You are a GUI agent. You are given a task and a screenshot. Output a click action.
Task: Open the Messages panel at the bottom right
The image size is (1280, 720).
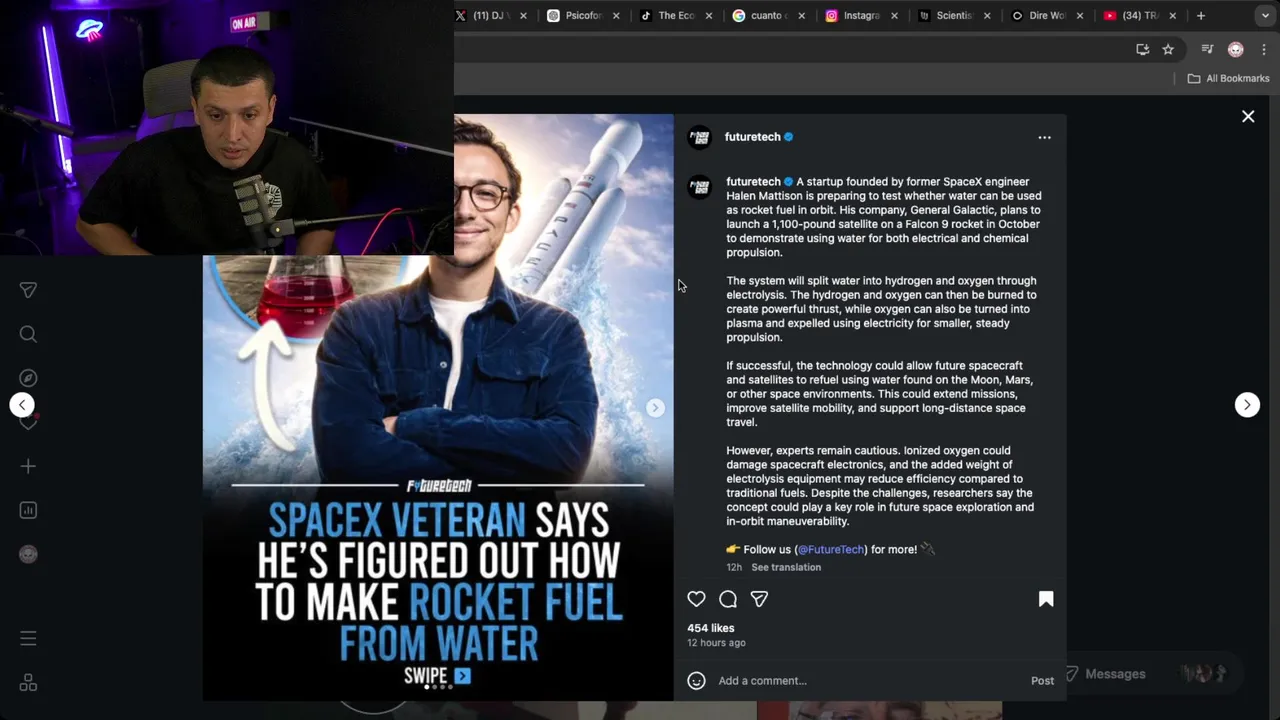click(1150, 674)
